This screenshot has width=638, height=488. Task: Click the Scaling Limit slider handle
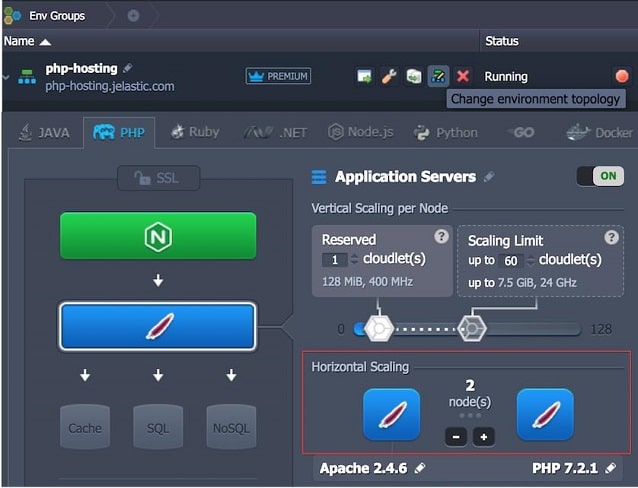472,328
